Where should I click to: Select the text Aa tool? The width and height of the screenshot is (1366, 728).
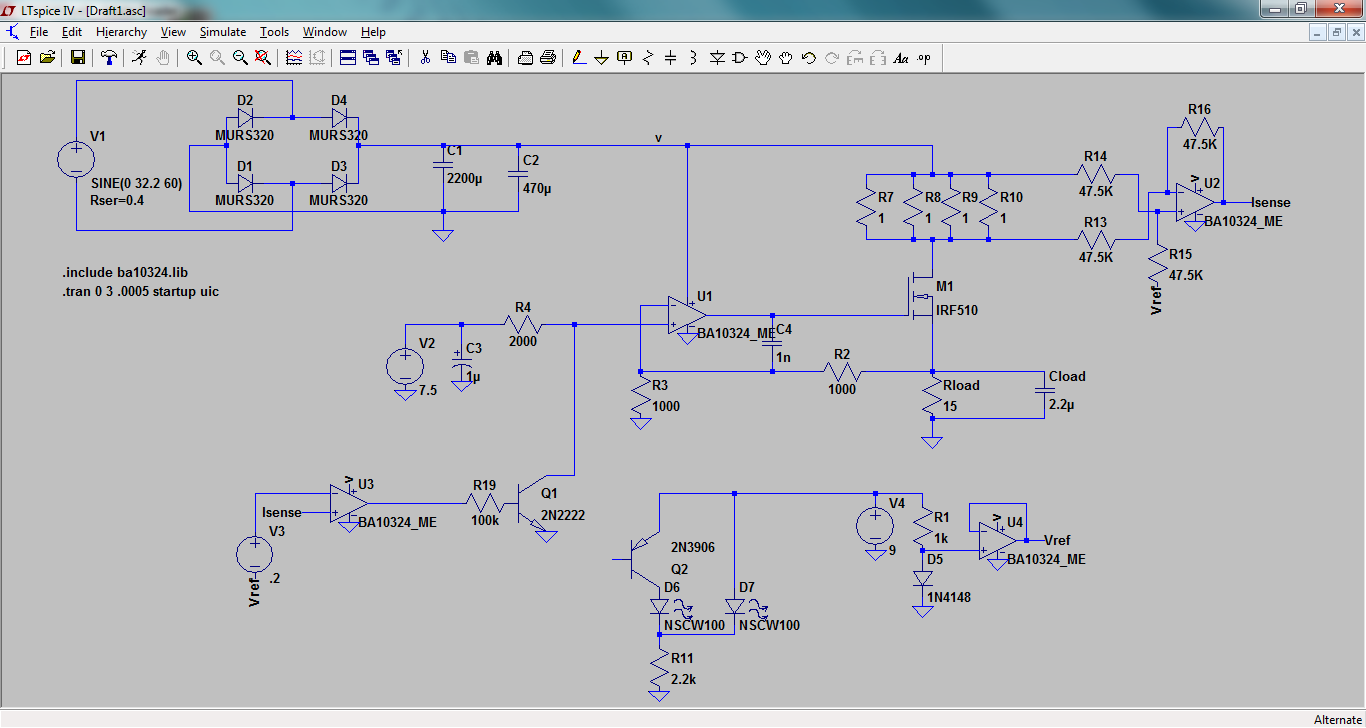901,58
